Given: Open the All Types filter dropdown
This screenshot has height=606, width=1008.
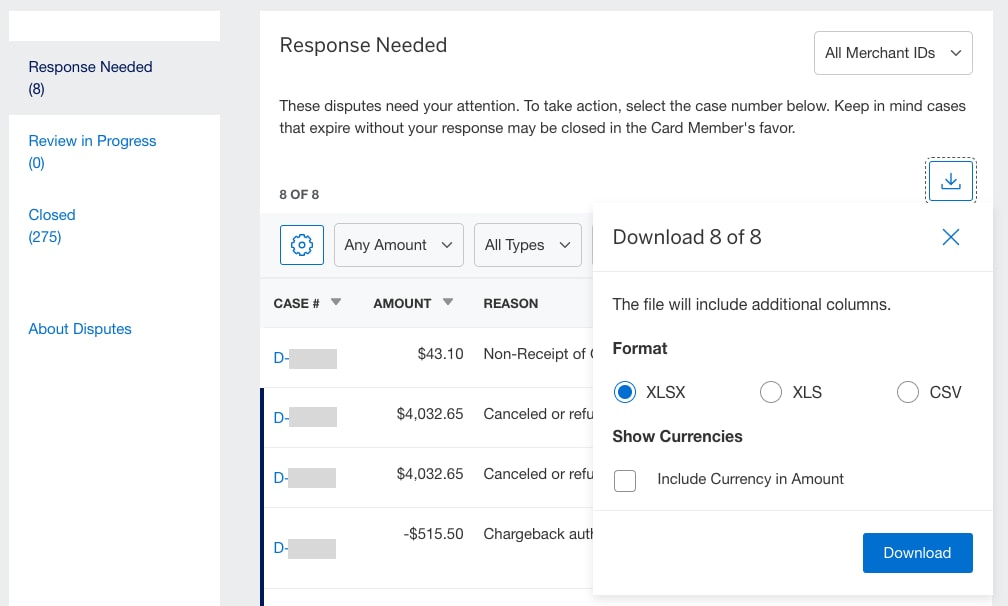Looking at the screenshot, I should tap(527, 244).
